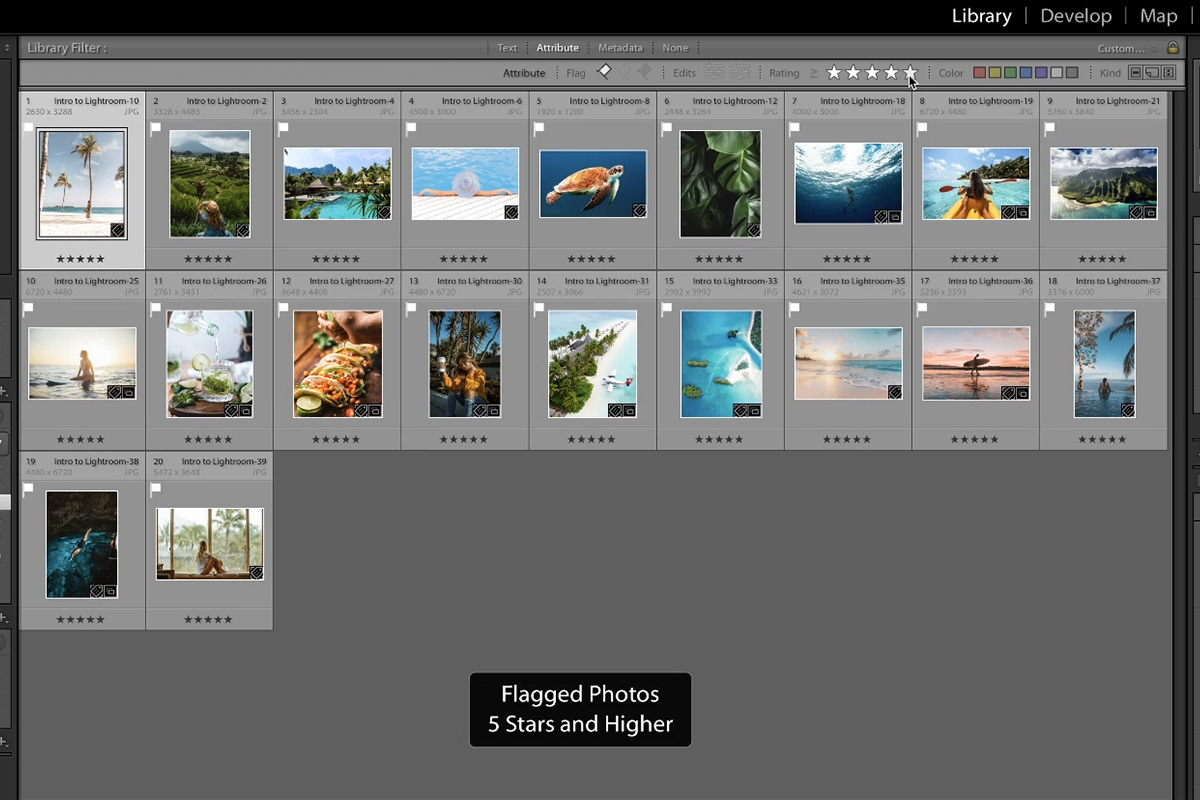
Task: Open the Custom filter preset dropdown
Action: click(x=1122, y=47)
